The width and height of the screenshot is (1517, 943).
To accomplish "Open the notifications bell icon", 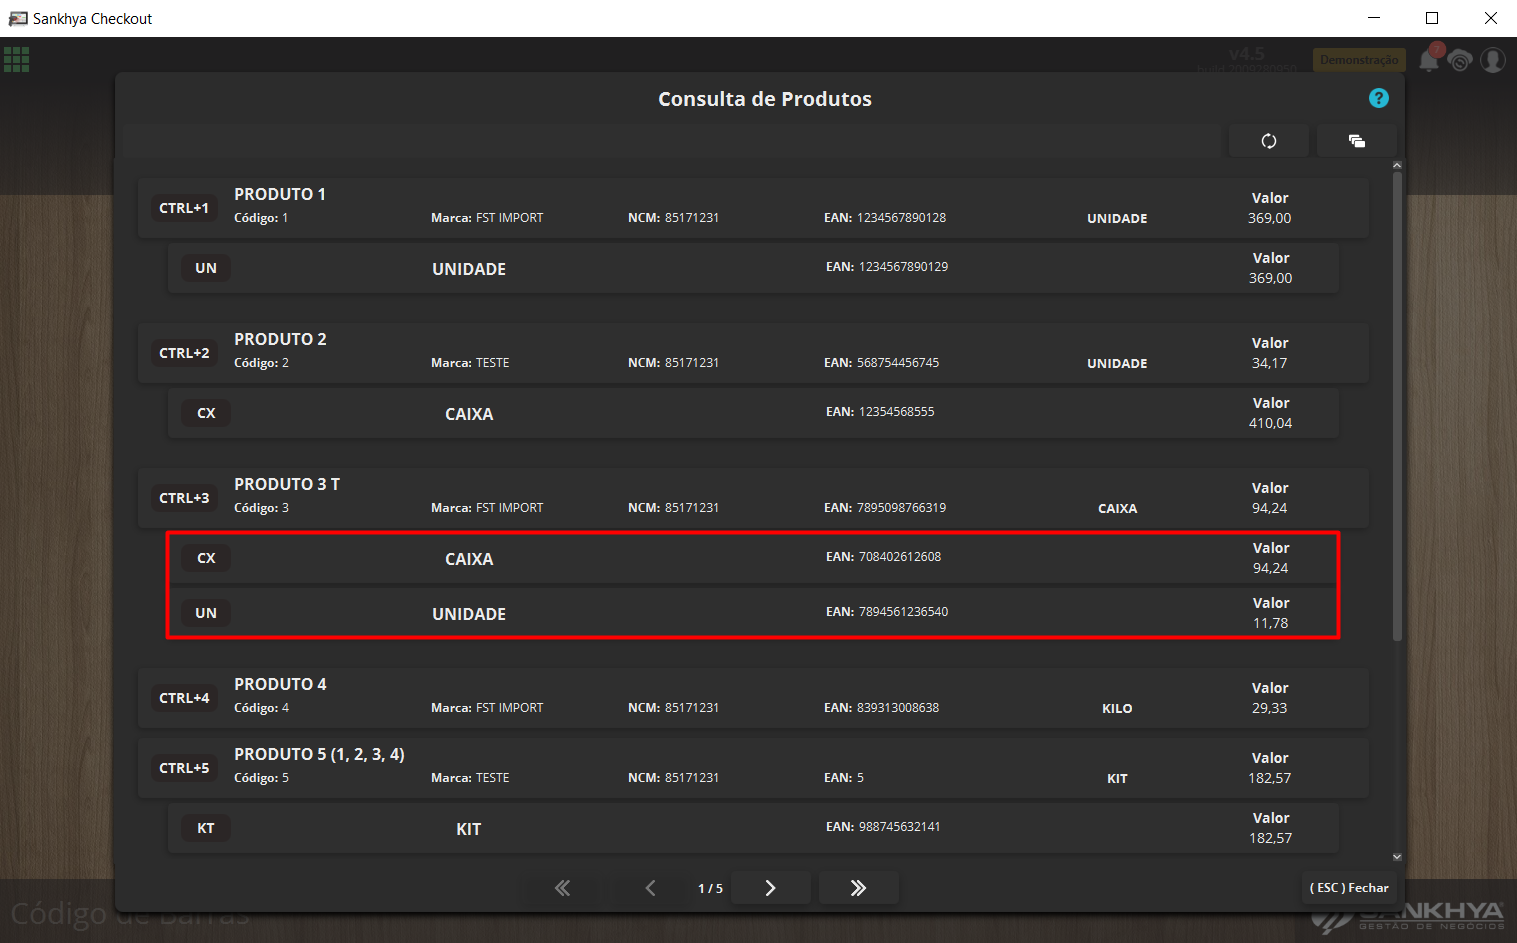I will tap(1429, 60).
